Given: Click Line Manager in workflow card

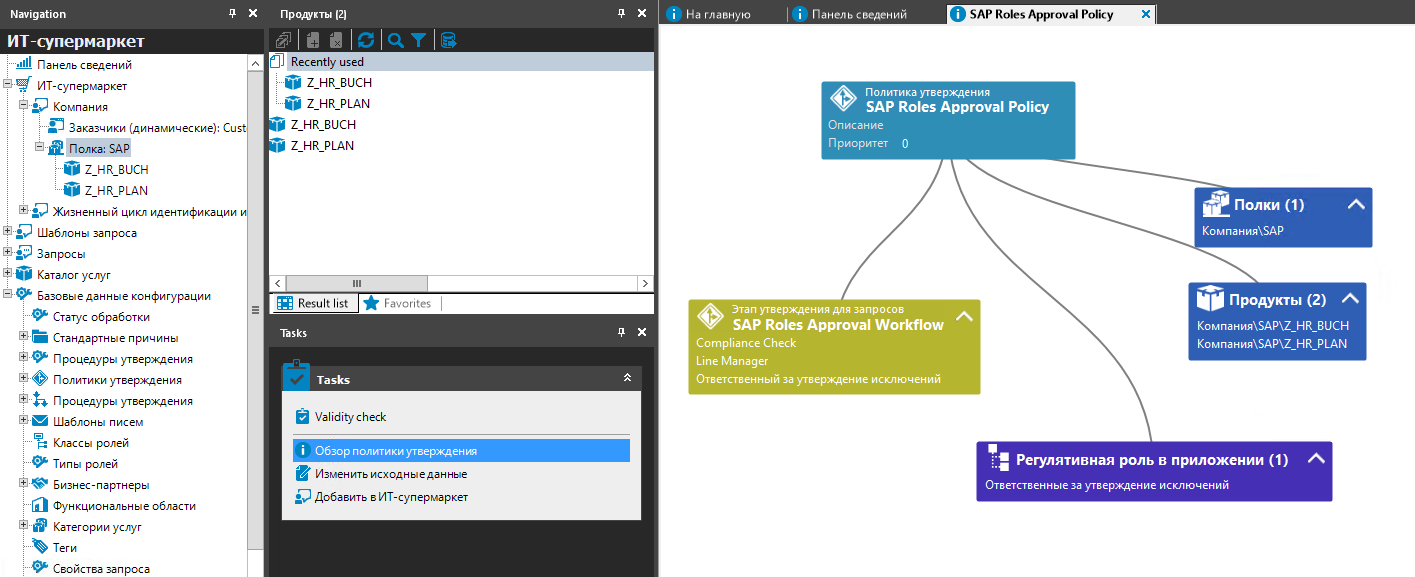Looking at the screenshot, I should [x=732, y=360].
